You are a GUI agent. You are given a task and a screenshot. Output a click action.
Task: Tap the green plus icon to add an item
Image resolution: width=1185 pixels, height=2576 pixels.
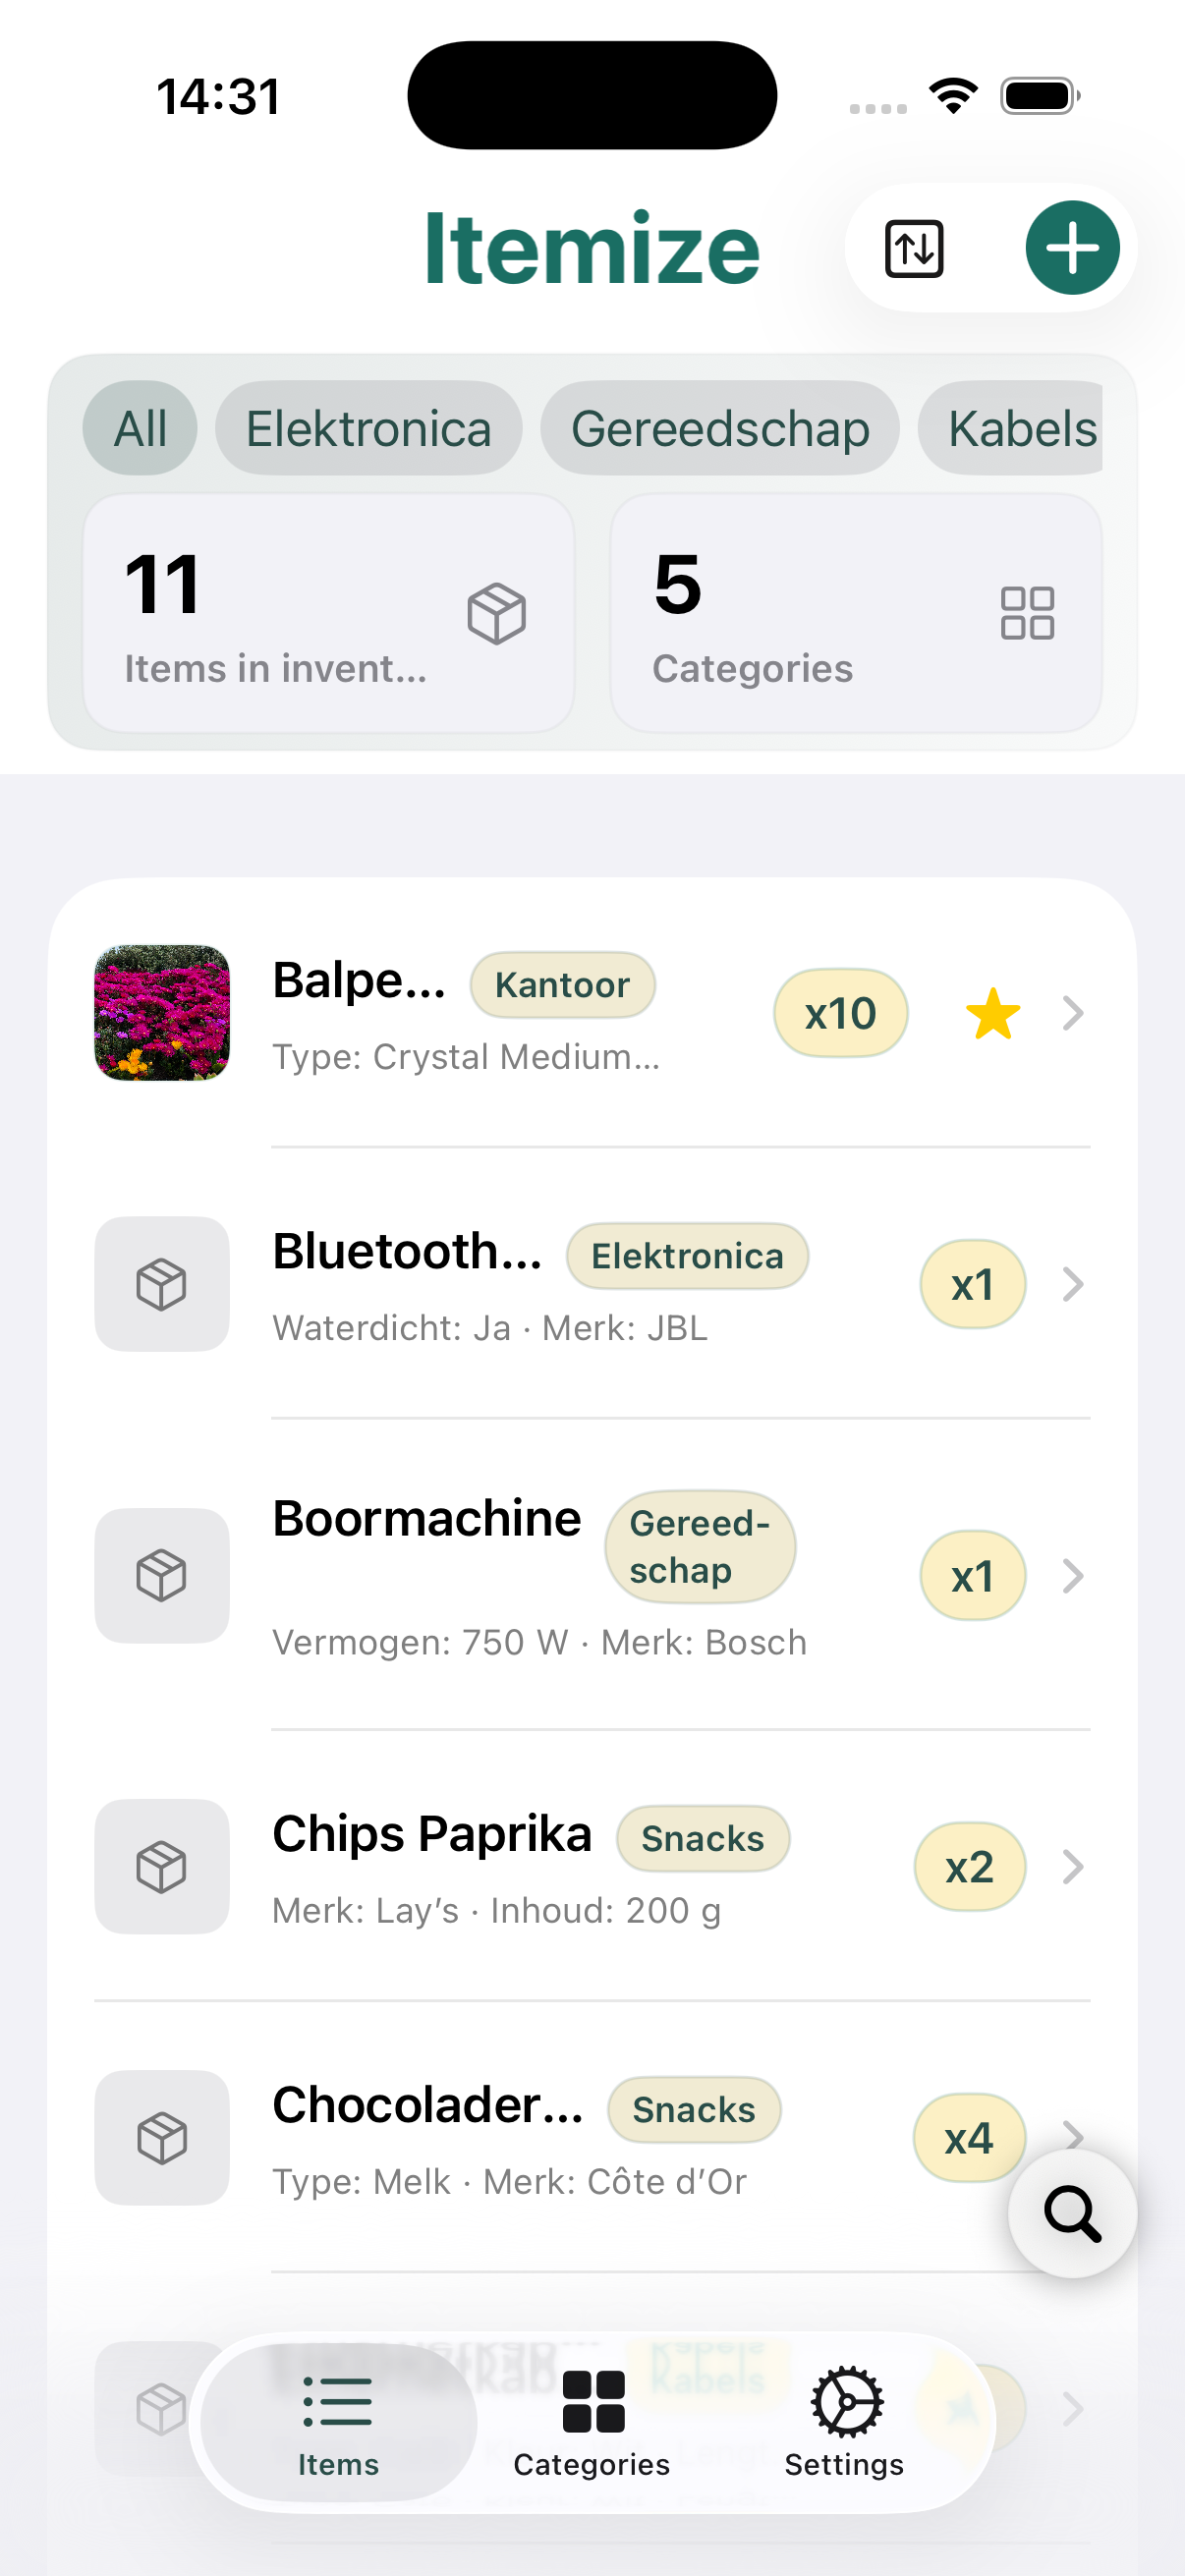pyautogui.click(x=1071, y=247)
